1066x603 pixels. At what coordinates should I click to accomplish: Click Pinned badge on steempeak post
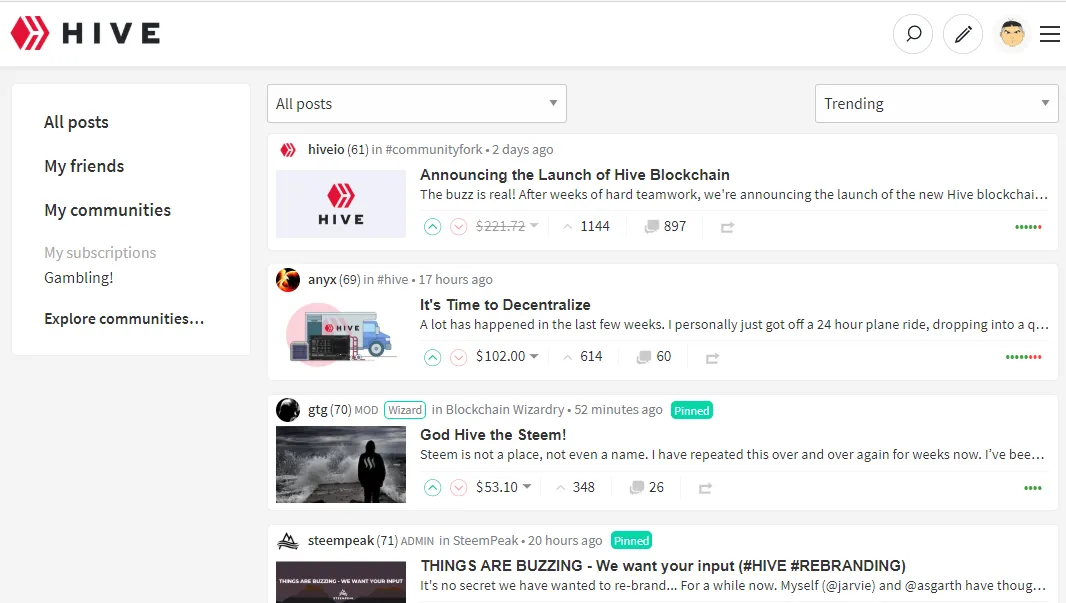632,541
